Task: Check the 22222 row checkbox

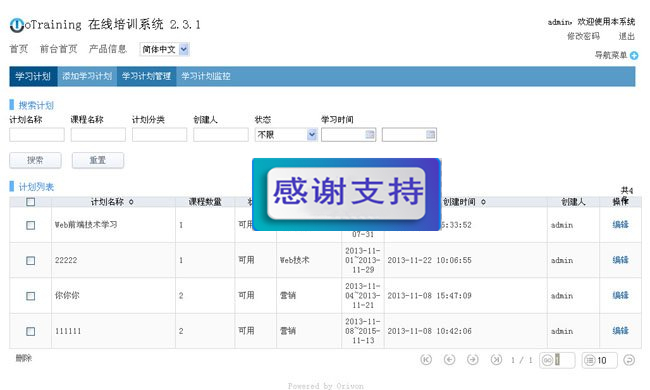Action: [30, 260]
